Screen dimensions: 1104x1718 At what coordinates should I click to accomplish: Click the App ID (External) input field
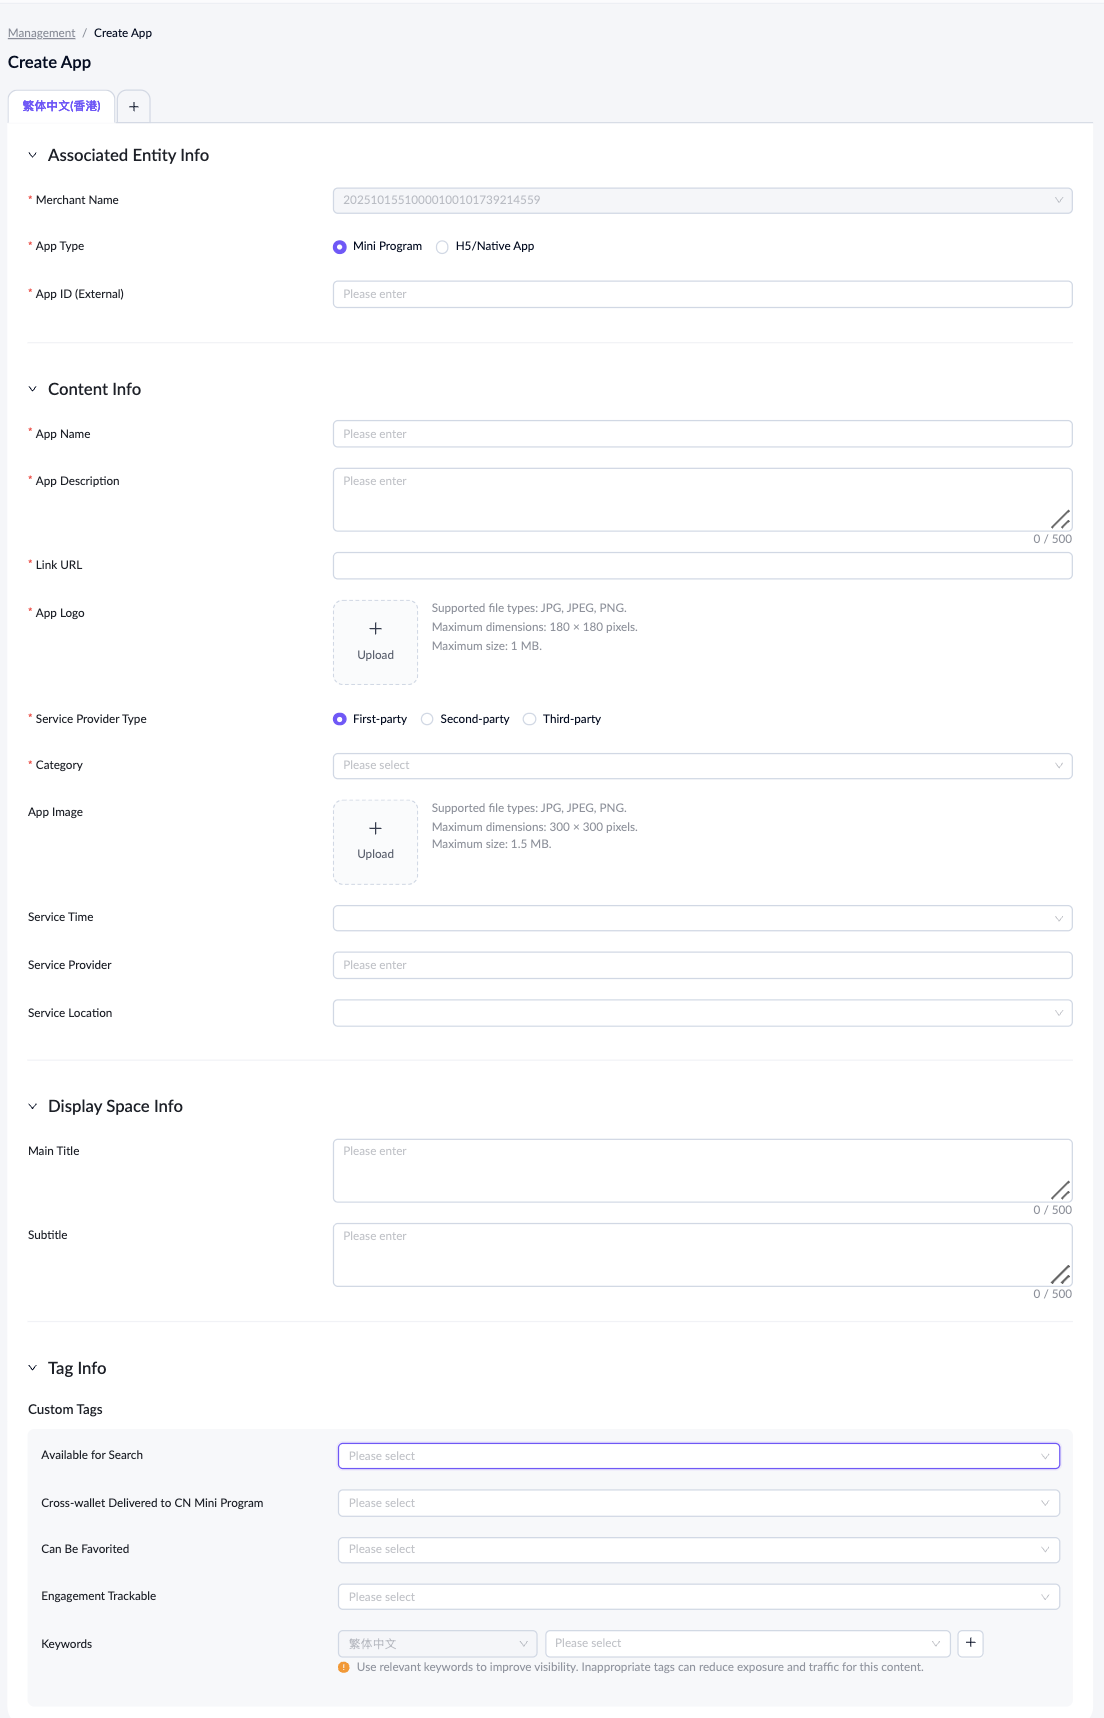(x=701, y=294)
